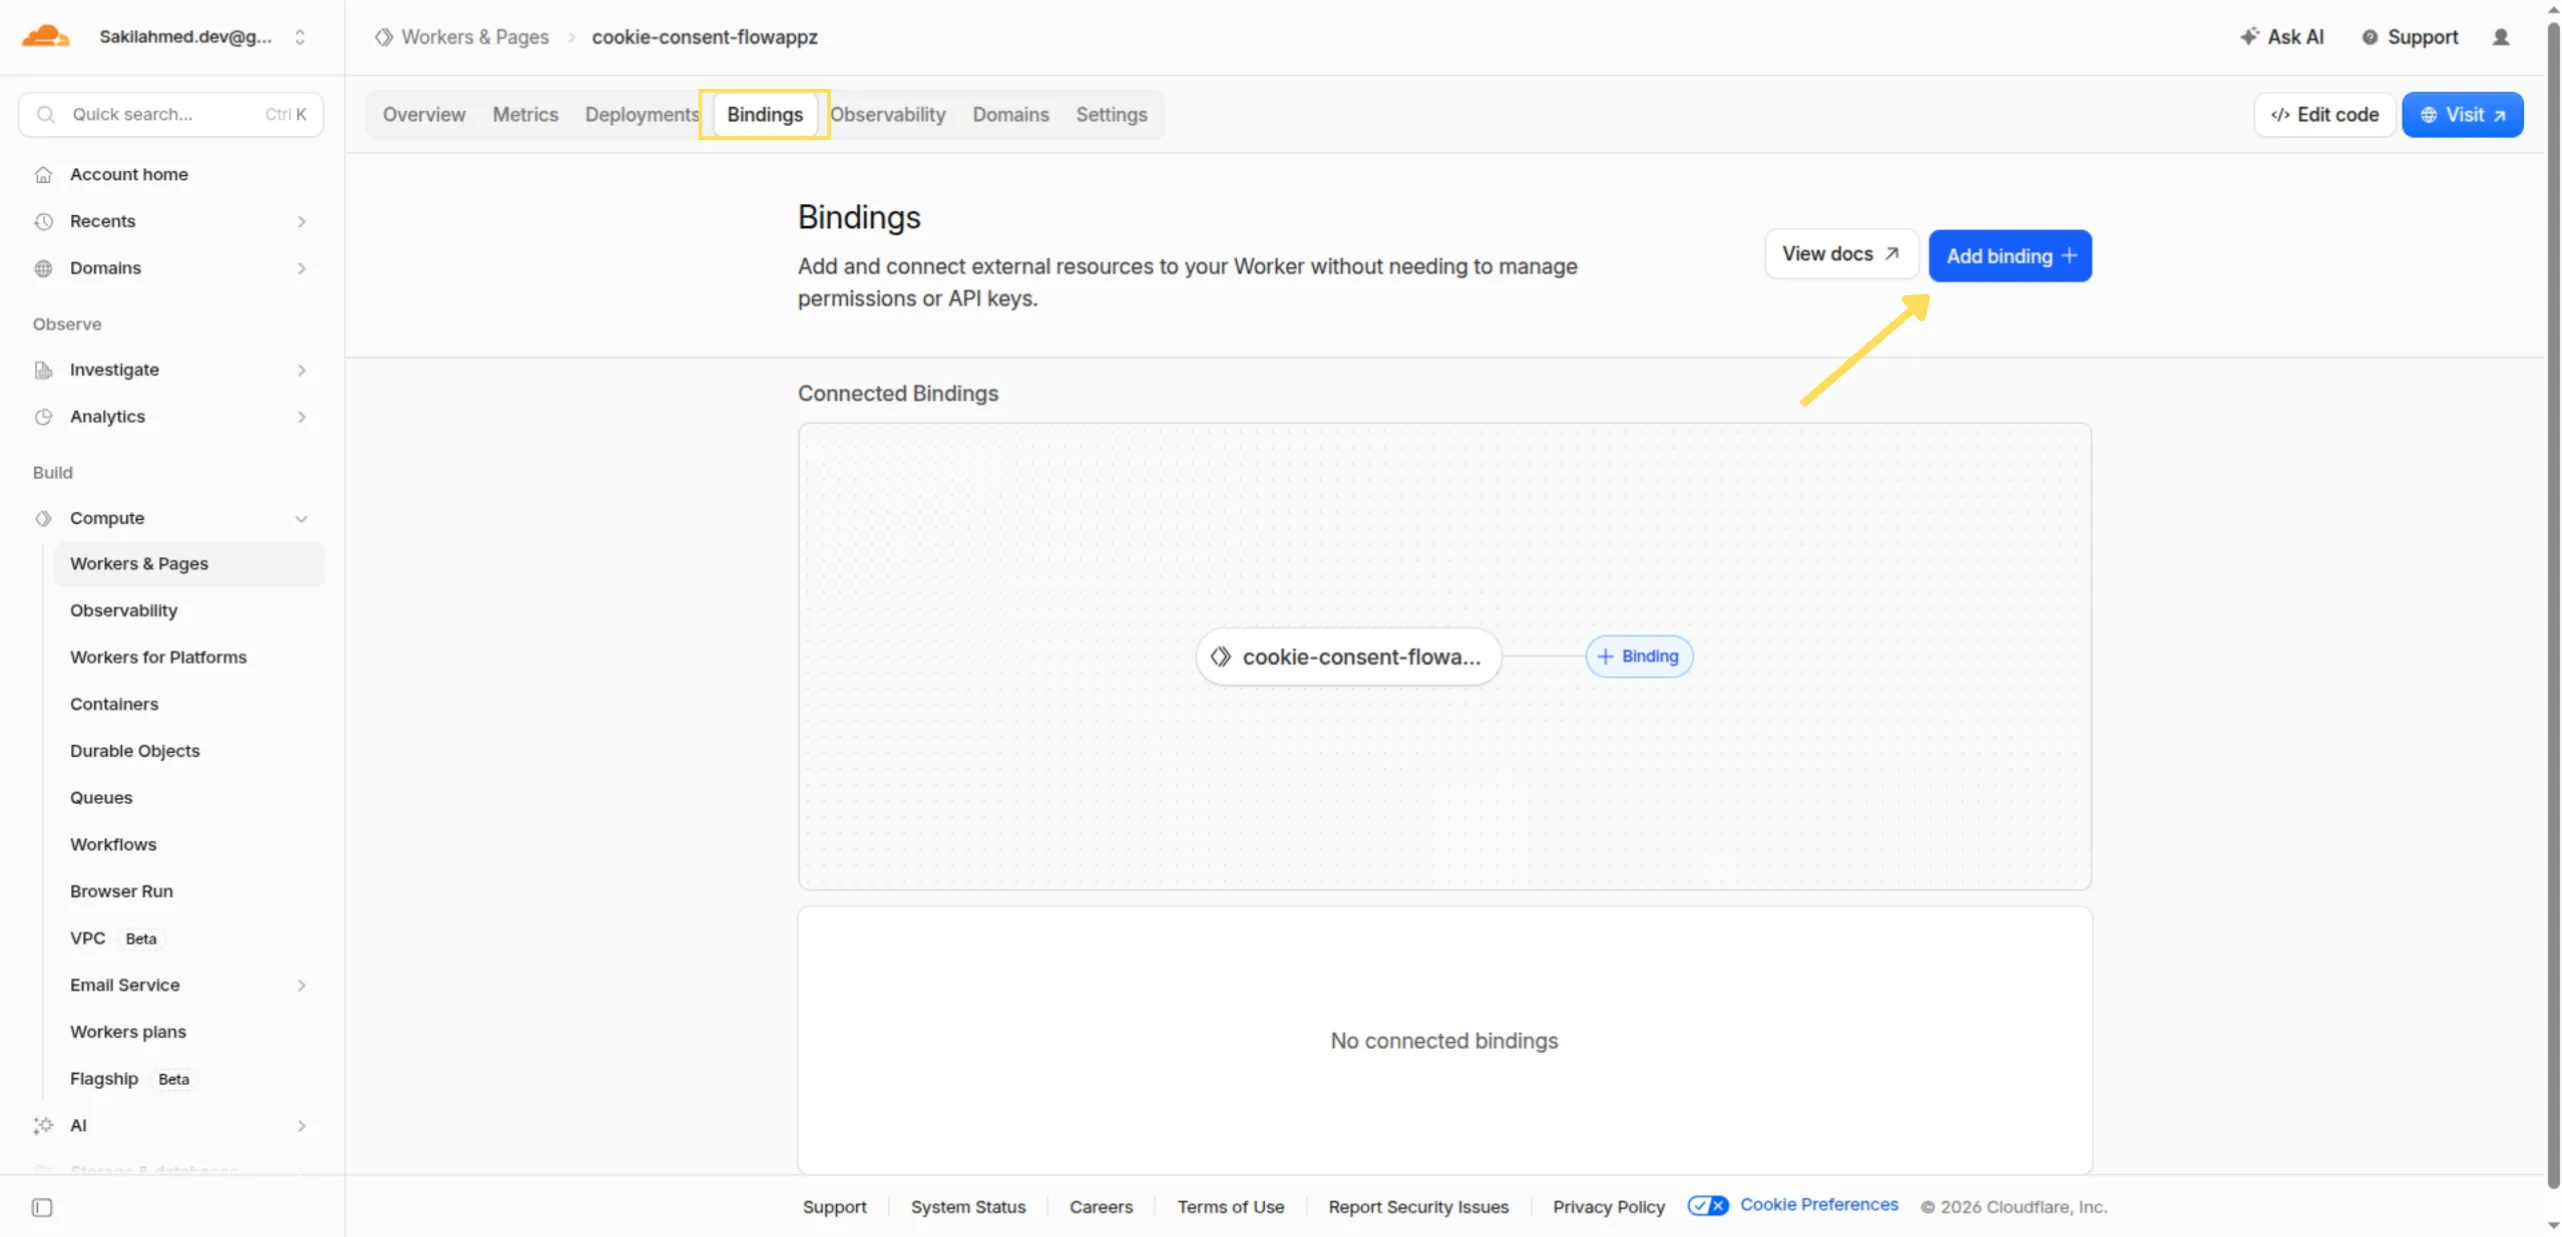The image size is (2562, 1237).
Task: Open Workers plans
Action: click(x=128, y=1032)
